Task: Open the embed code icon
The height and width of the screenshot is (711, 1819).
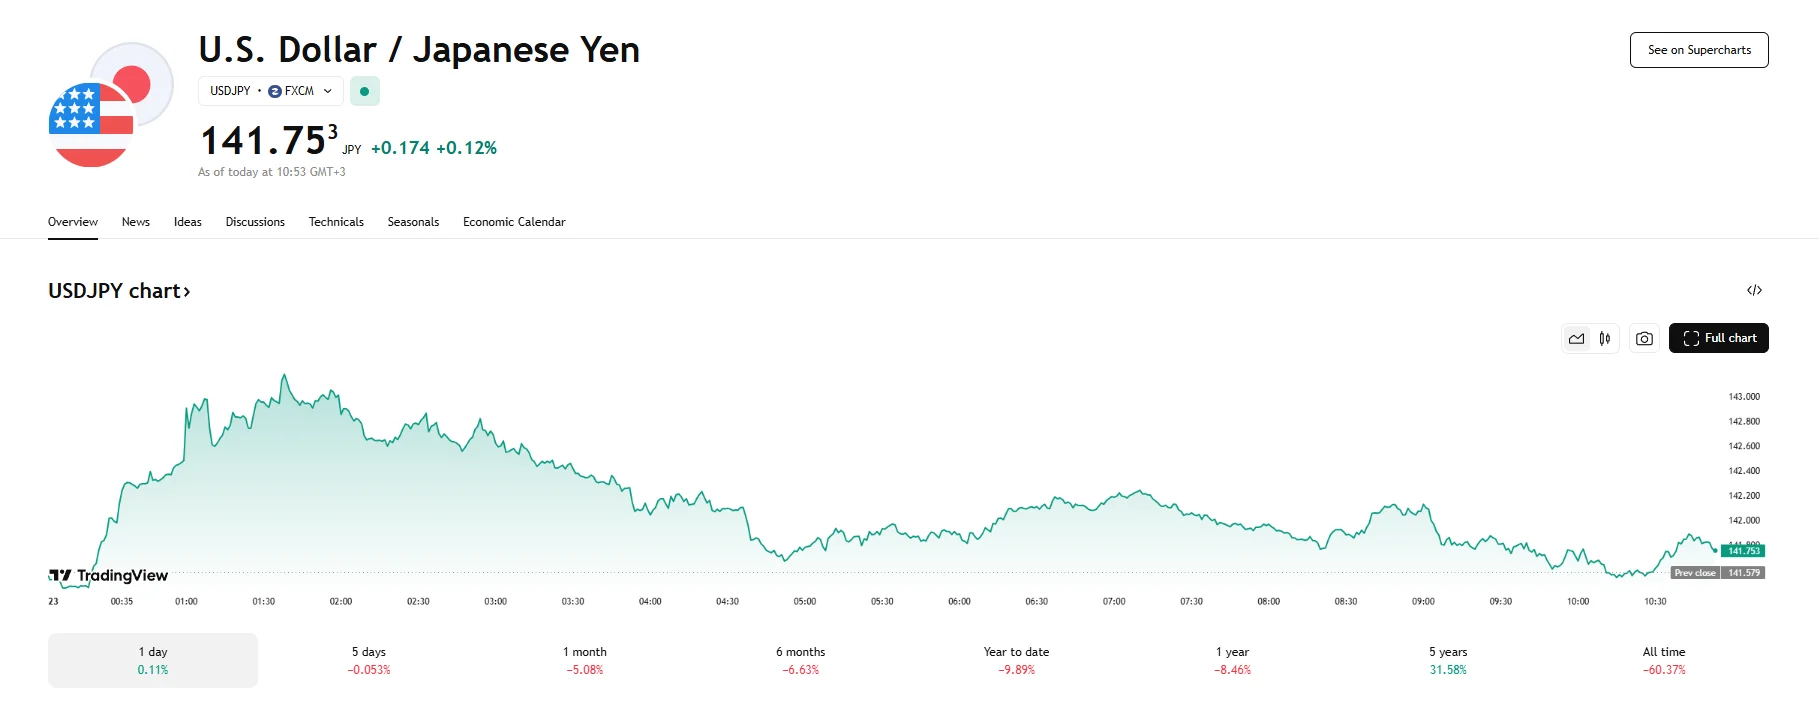Action: pyautogui.click(x=1754, y=291)
